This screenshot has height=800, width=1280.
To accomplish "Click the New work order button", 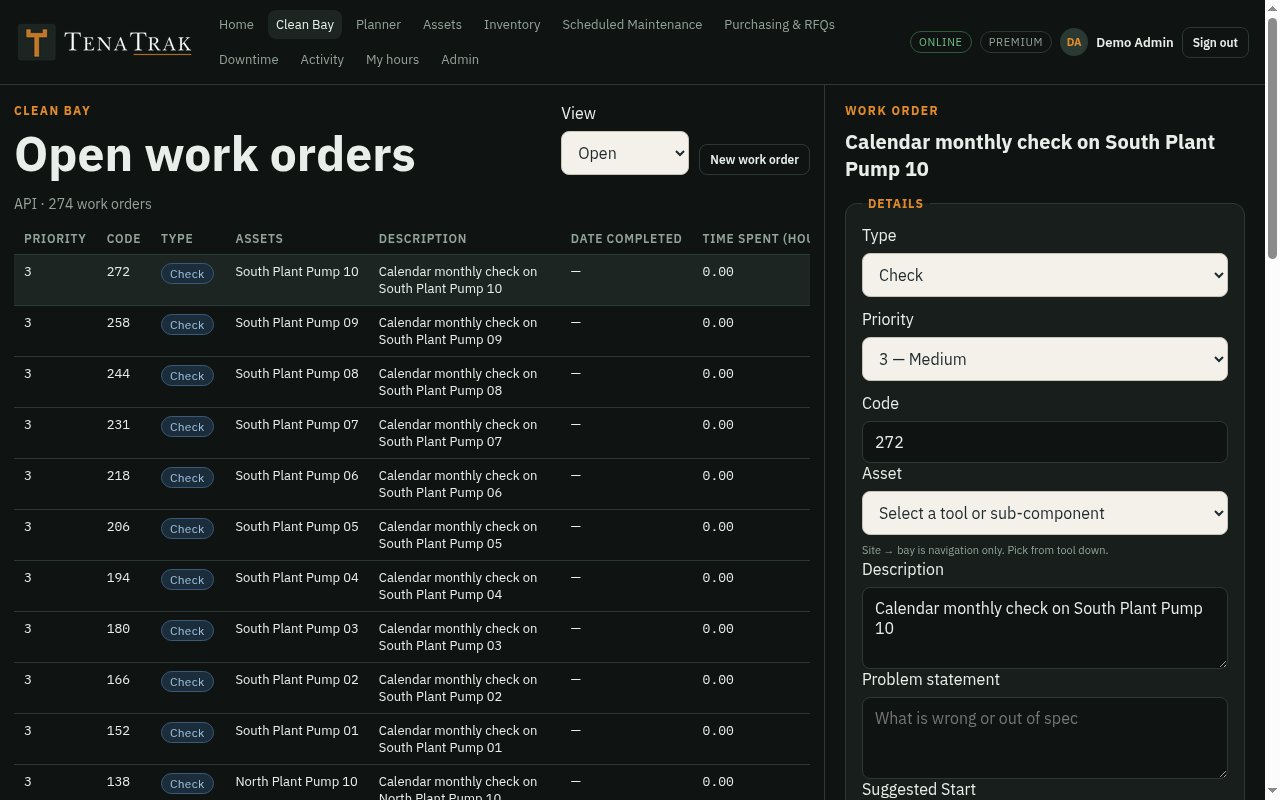I will [x=754, y=160].
